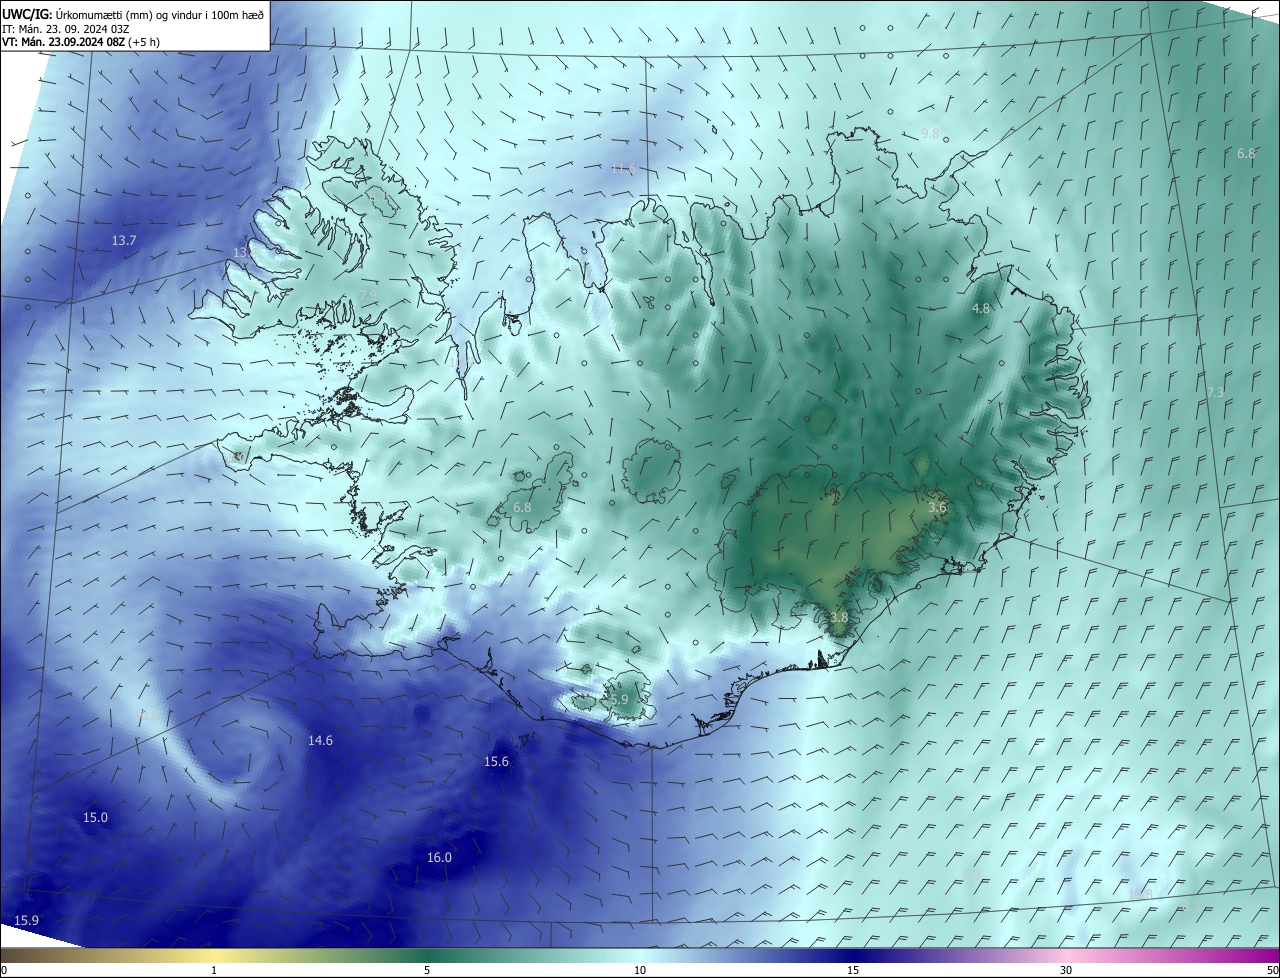Pick the 16.0 value in the dark blue area
1280x978 pixels.
[439, 858]
